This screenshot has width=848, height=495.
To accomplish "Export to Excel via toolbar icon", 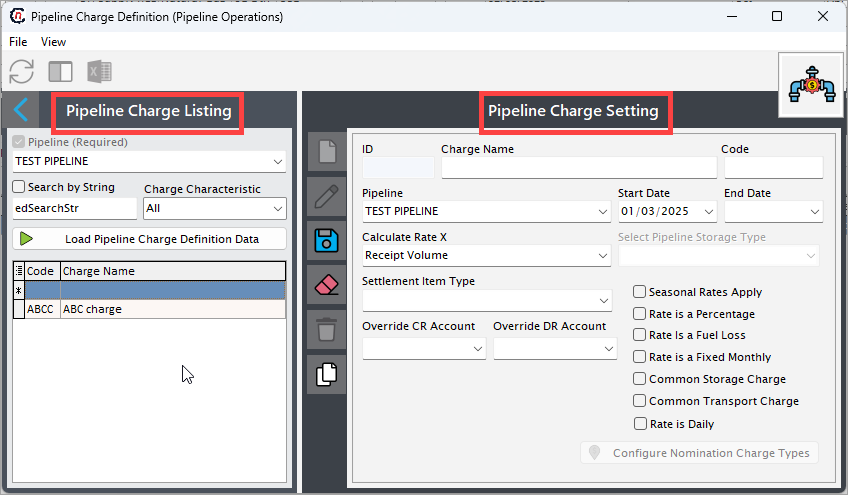I will [100, 71].
